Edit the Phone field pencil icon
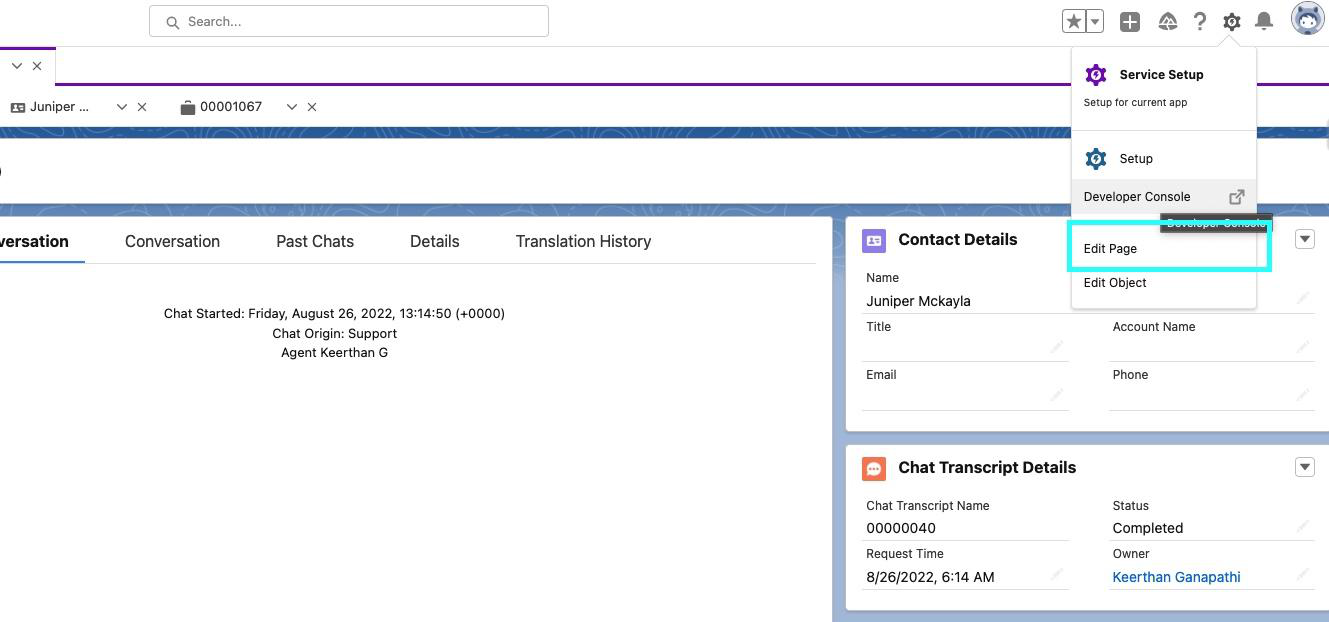The image size is (1329, 622). (x=1303, y=394)
